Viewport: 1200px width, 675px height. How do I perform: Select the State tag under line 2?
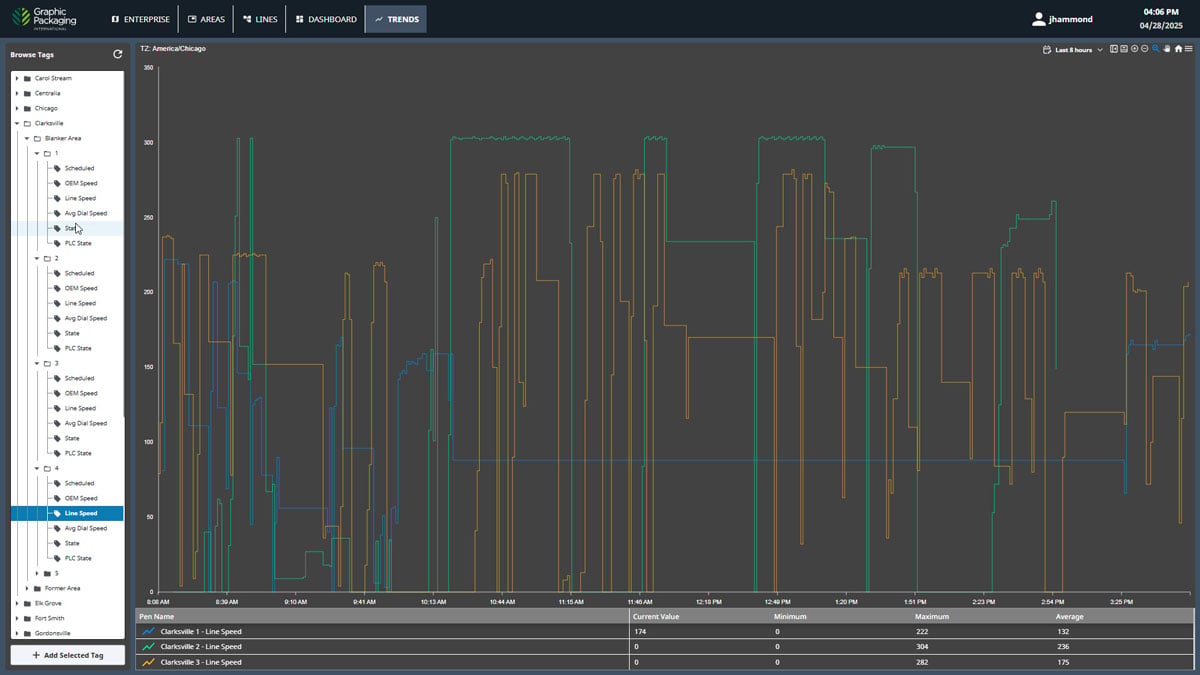tap(72, 333)
